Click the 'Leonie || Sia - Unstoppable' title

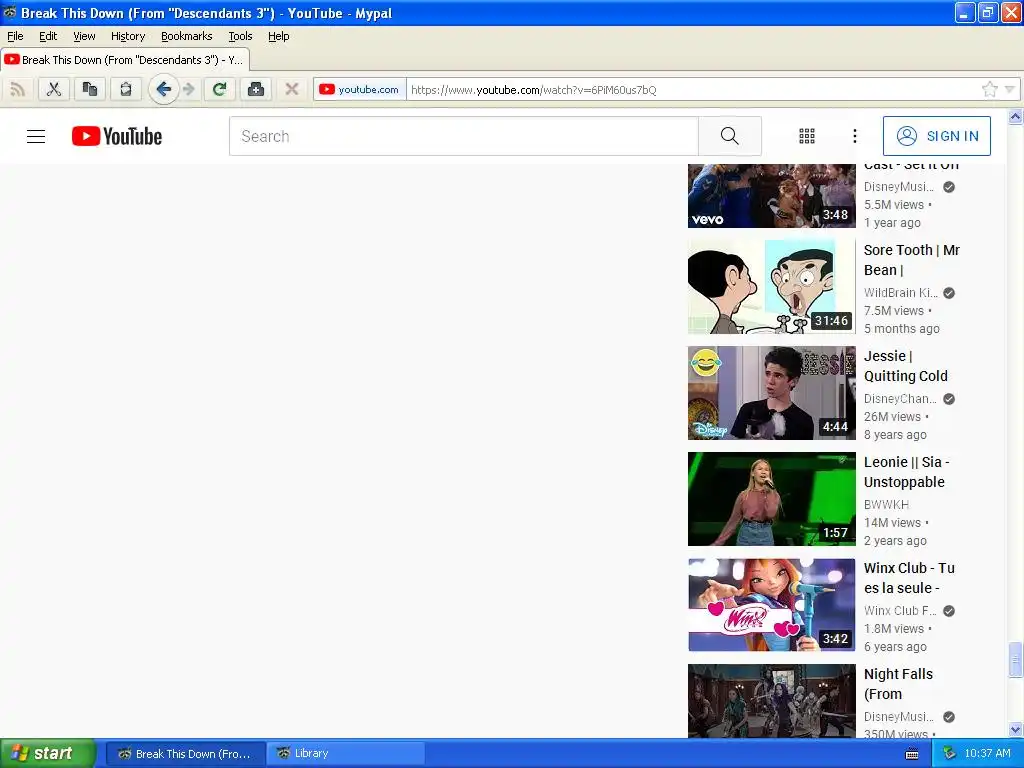click(x=906, y=472)
